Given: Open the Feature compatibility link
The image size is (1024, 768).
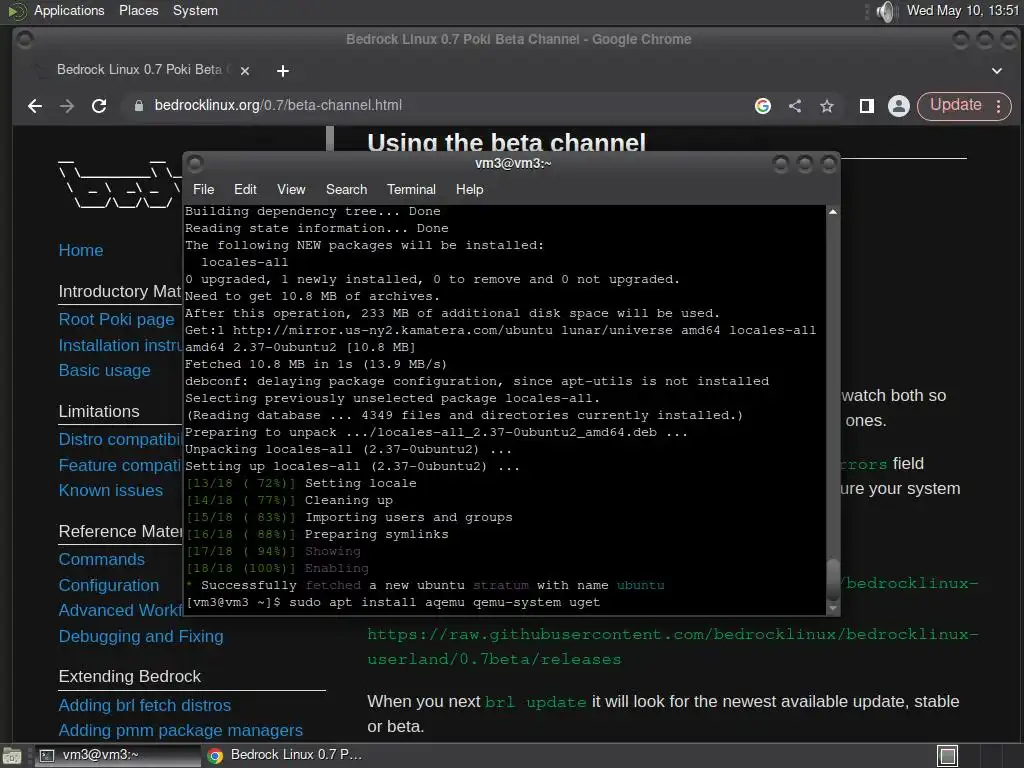Looking at the screenshot, I should tap(120, 465).
